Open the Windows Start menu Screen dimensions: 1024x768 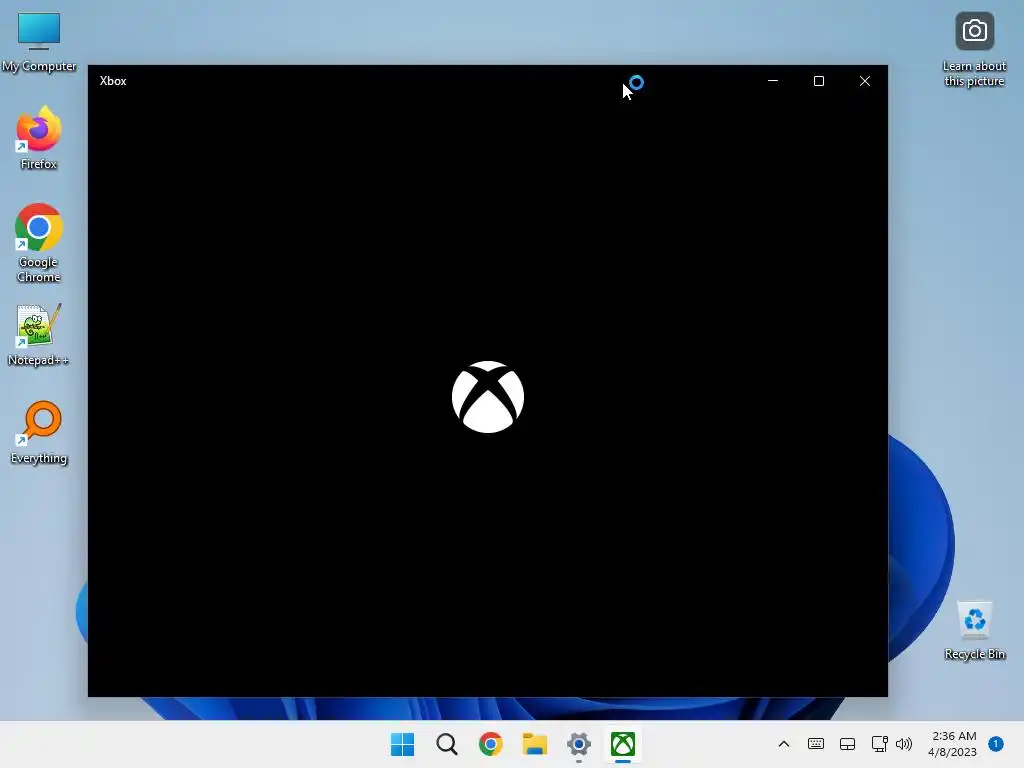[402, 744]
